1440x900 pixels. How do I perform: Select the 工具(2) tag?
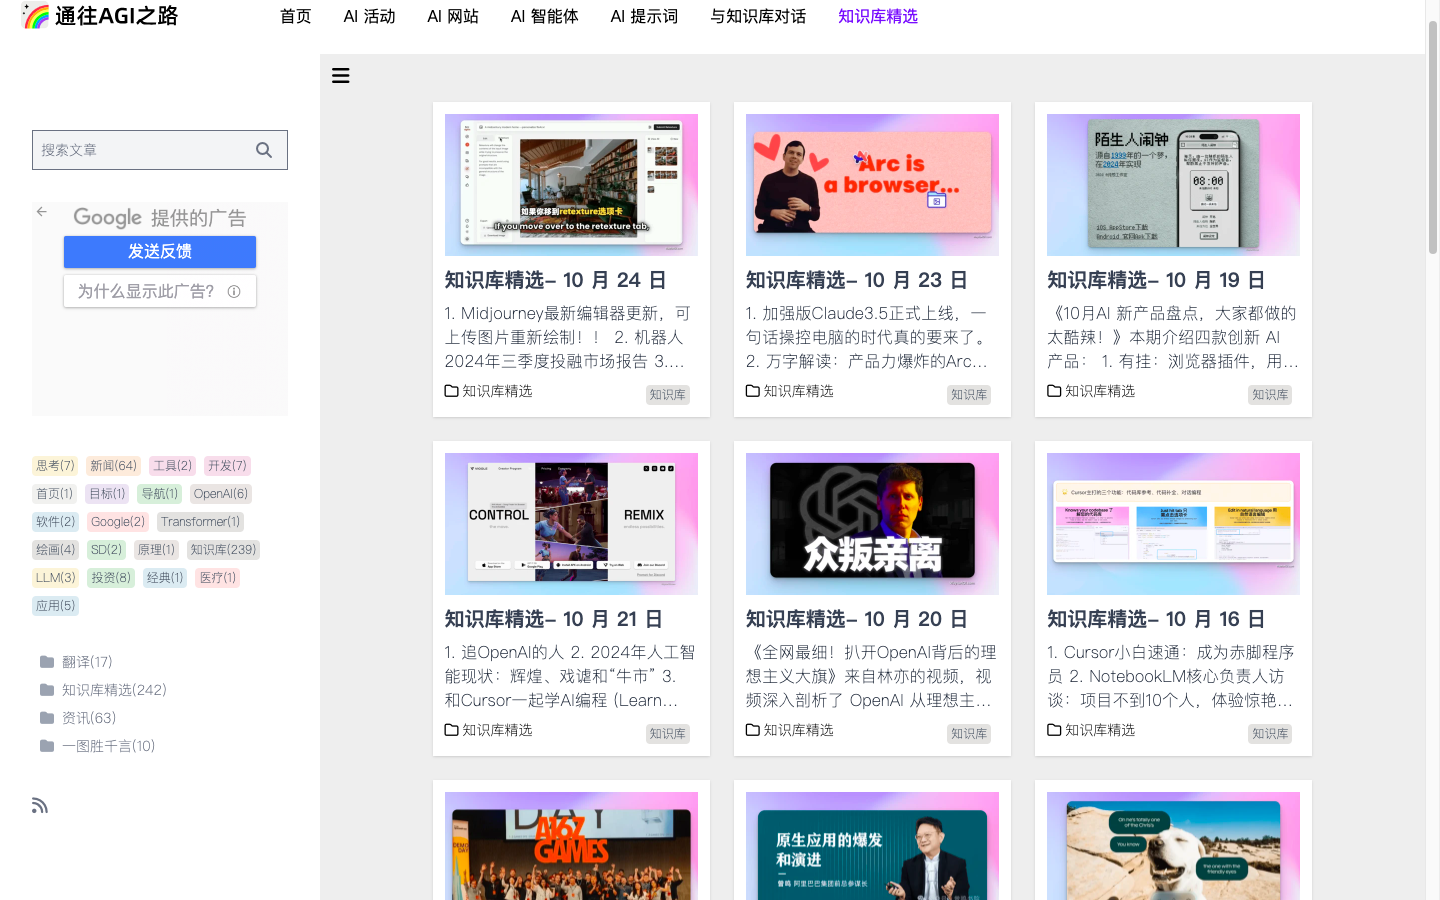pos(172,466)
